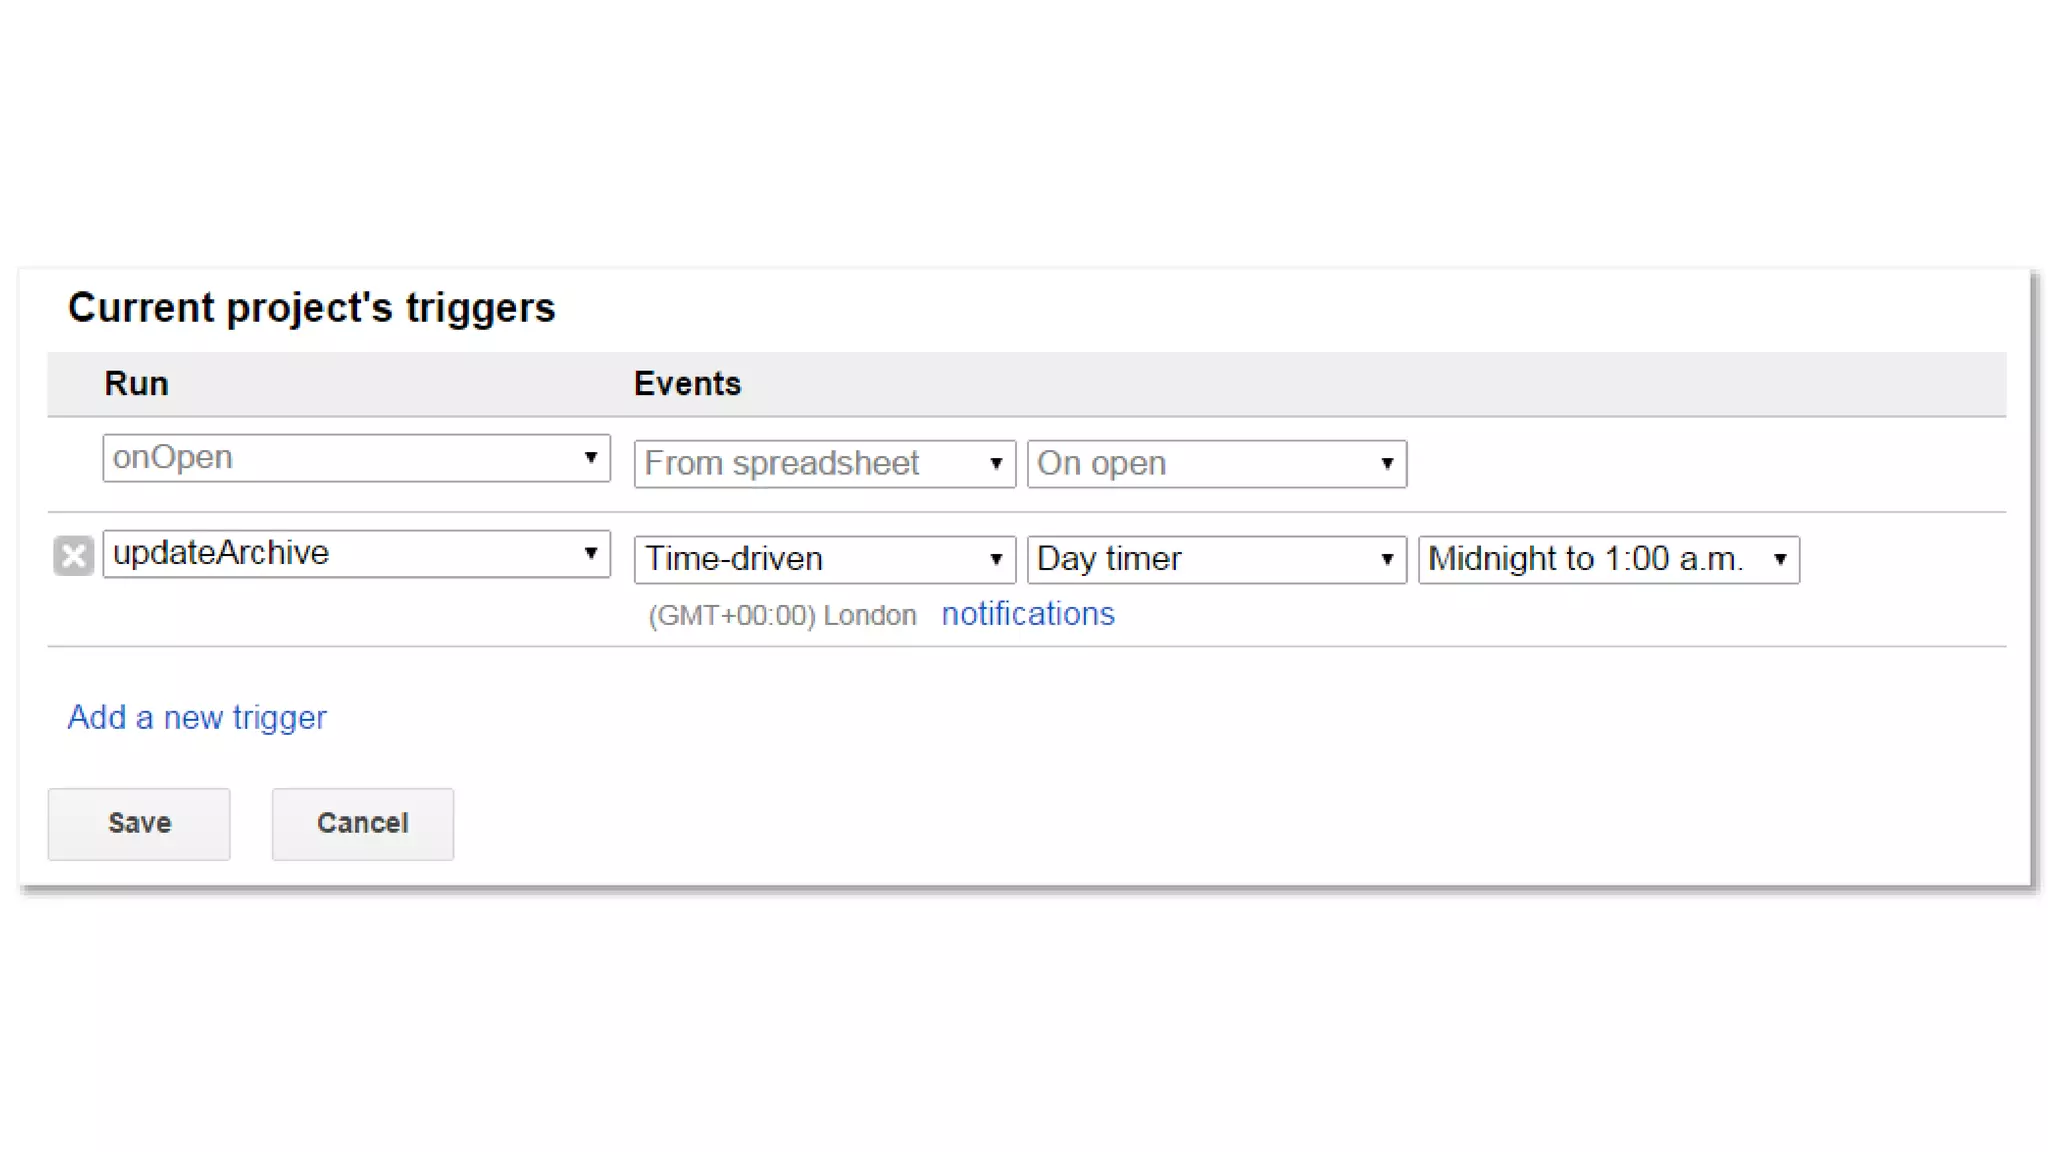
Task: Click the arrow on the Time-driven box
Action: [x=995, y=559]
